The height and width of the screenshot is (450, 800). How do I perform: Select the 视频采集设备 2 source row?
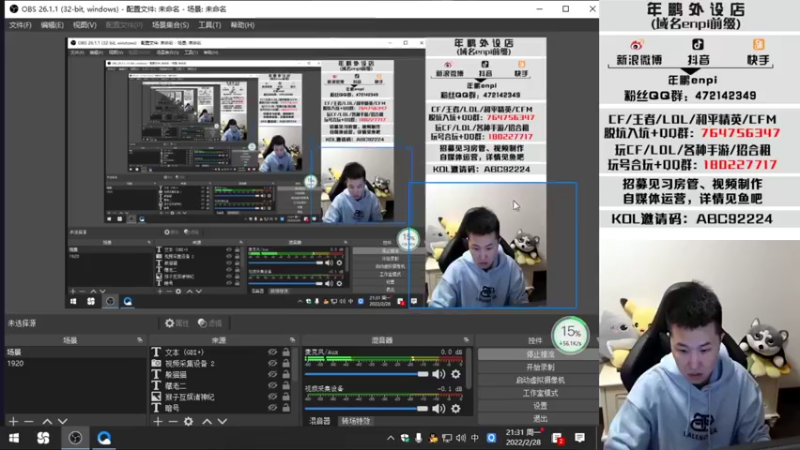pyautogui.click(x=220, y=363)
